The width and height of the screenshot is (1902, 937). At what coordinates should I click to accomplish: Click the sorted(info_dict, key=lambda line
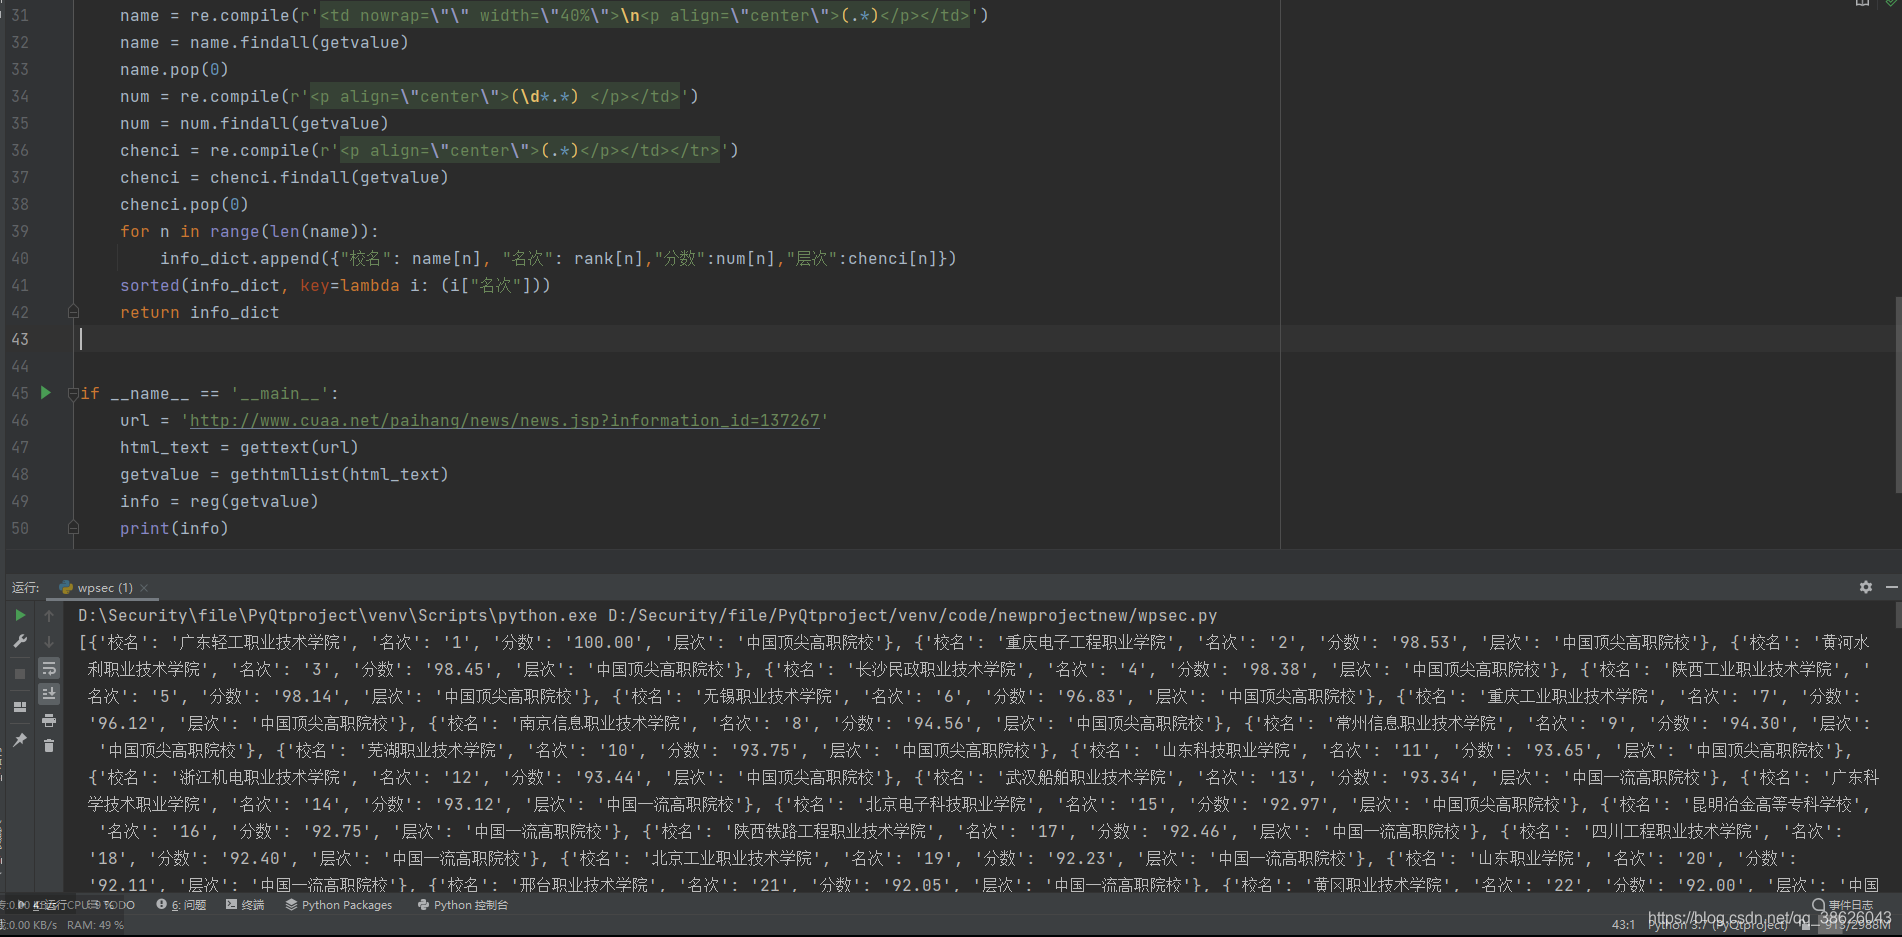tap(335, 286)
